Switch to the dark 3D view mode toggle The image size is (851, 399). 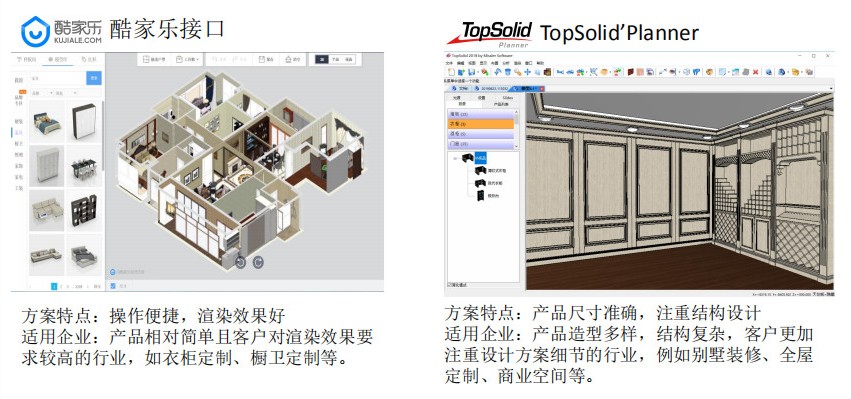click(x=322, y=59)
